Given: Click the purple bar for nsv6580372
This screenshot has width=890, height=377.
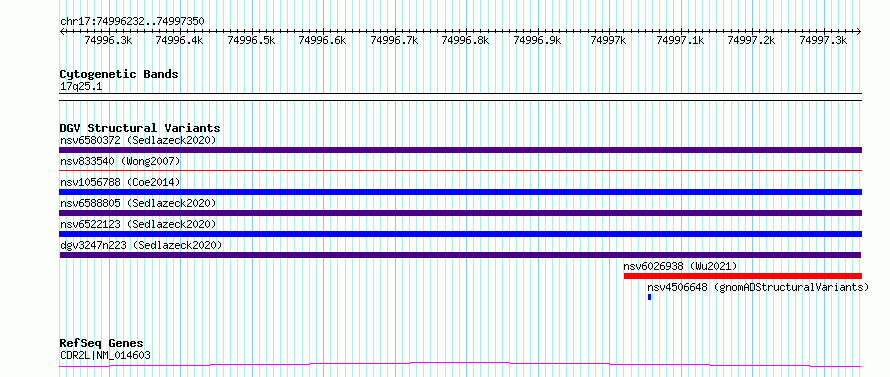Looking at the screenshot, I should pyautogui.click(x=460, y=150).
